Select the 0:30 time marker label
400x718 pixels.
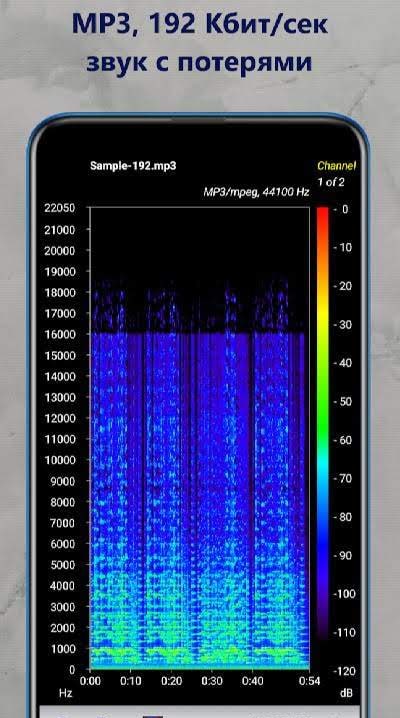[x=212, y=681]
